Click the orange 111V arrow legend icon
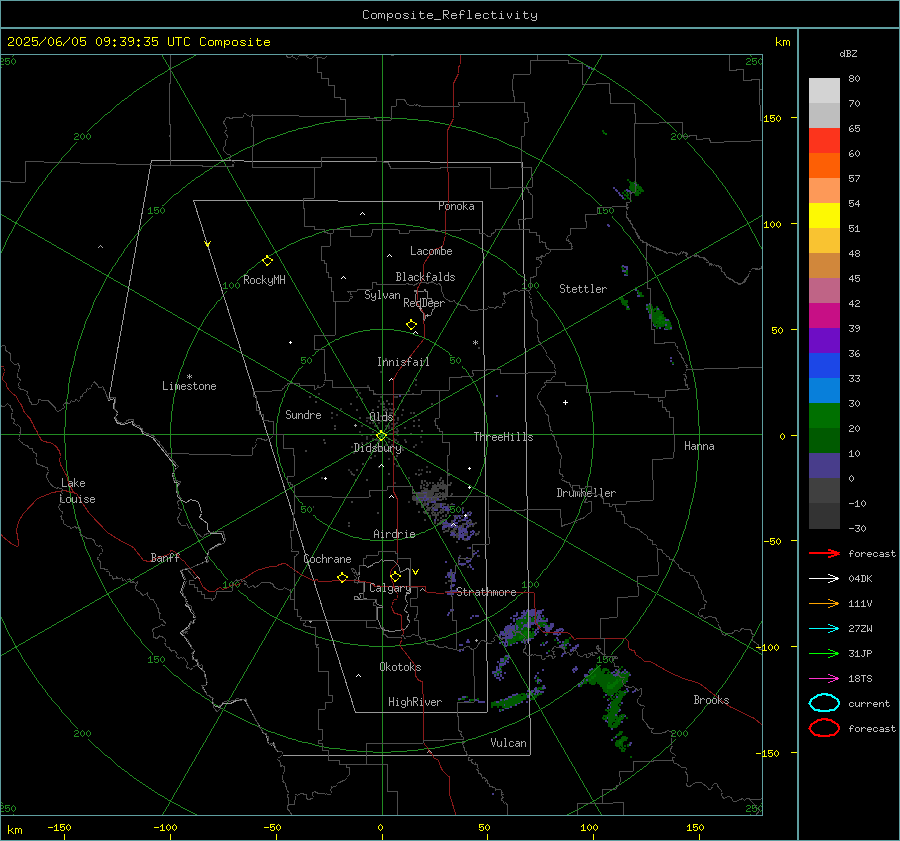 [824, 603]
